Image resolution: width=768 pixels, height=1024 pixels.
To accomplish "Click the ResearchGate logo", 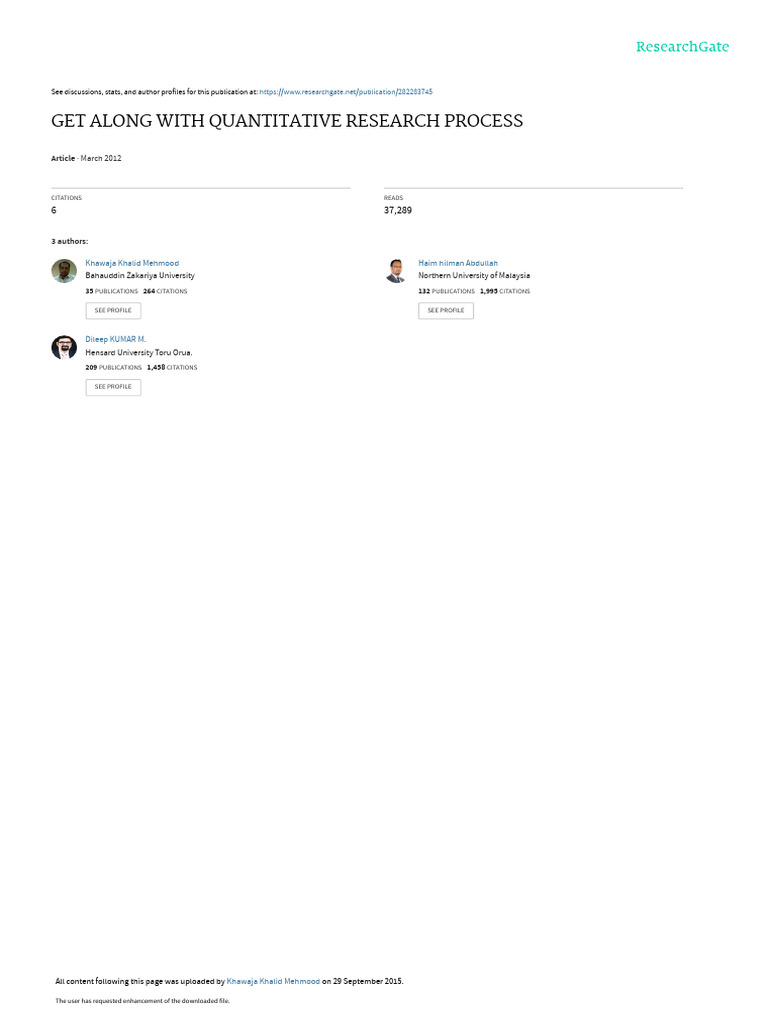I will [x=682, y=46].
